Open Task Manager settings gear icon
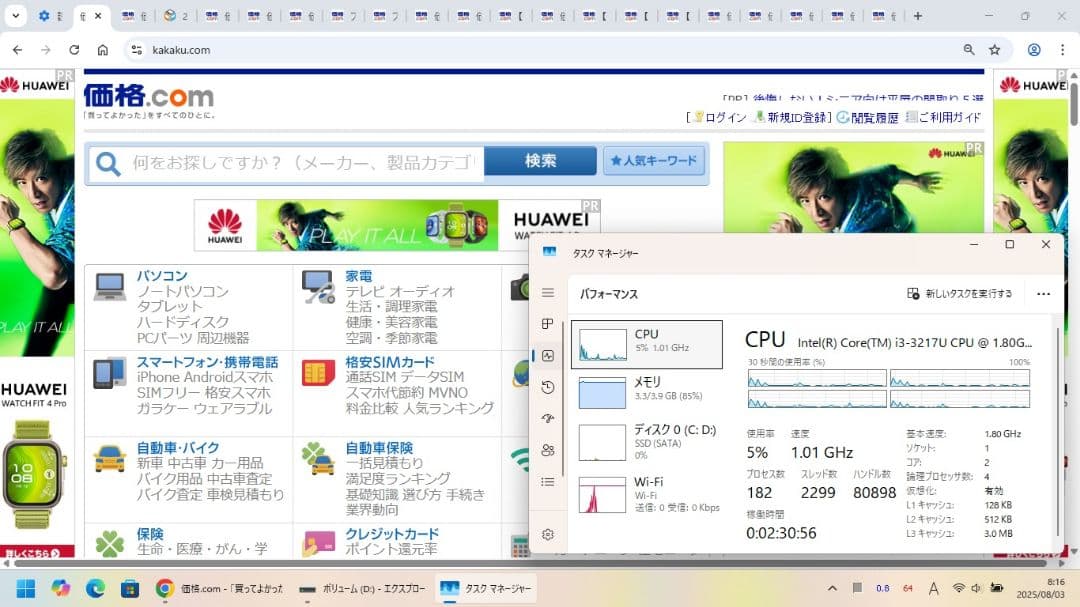1080x607 pixels. [548, 534]
